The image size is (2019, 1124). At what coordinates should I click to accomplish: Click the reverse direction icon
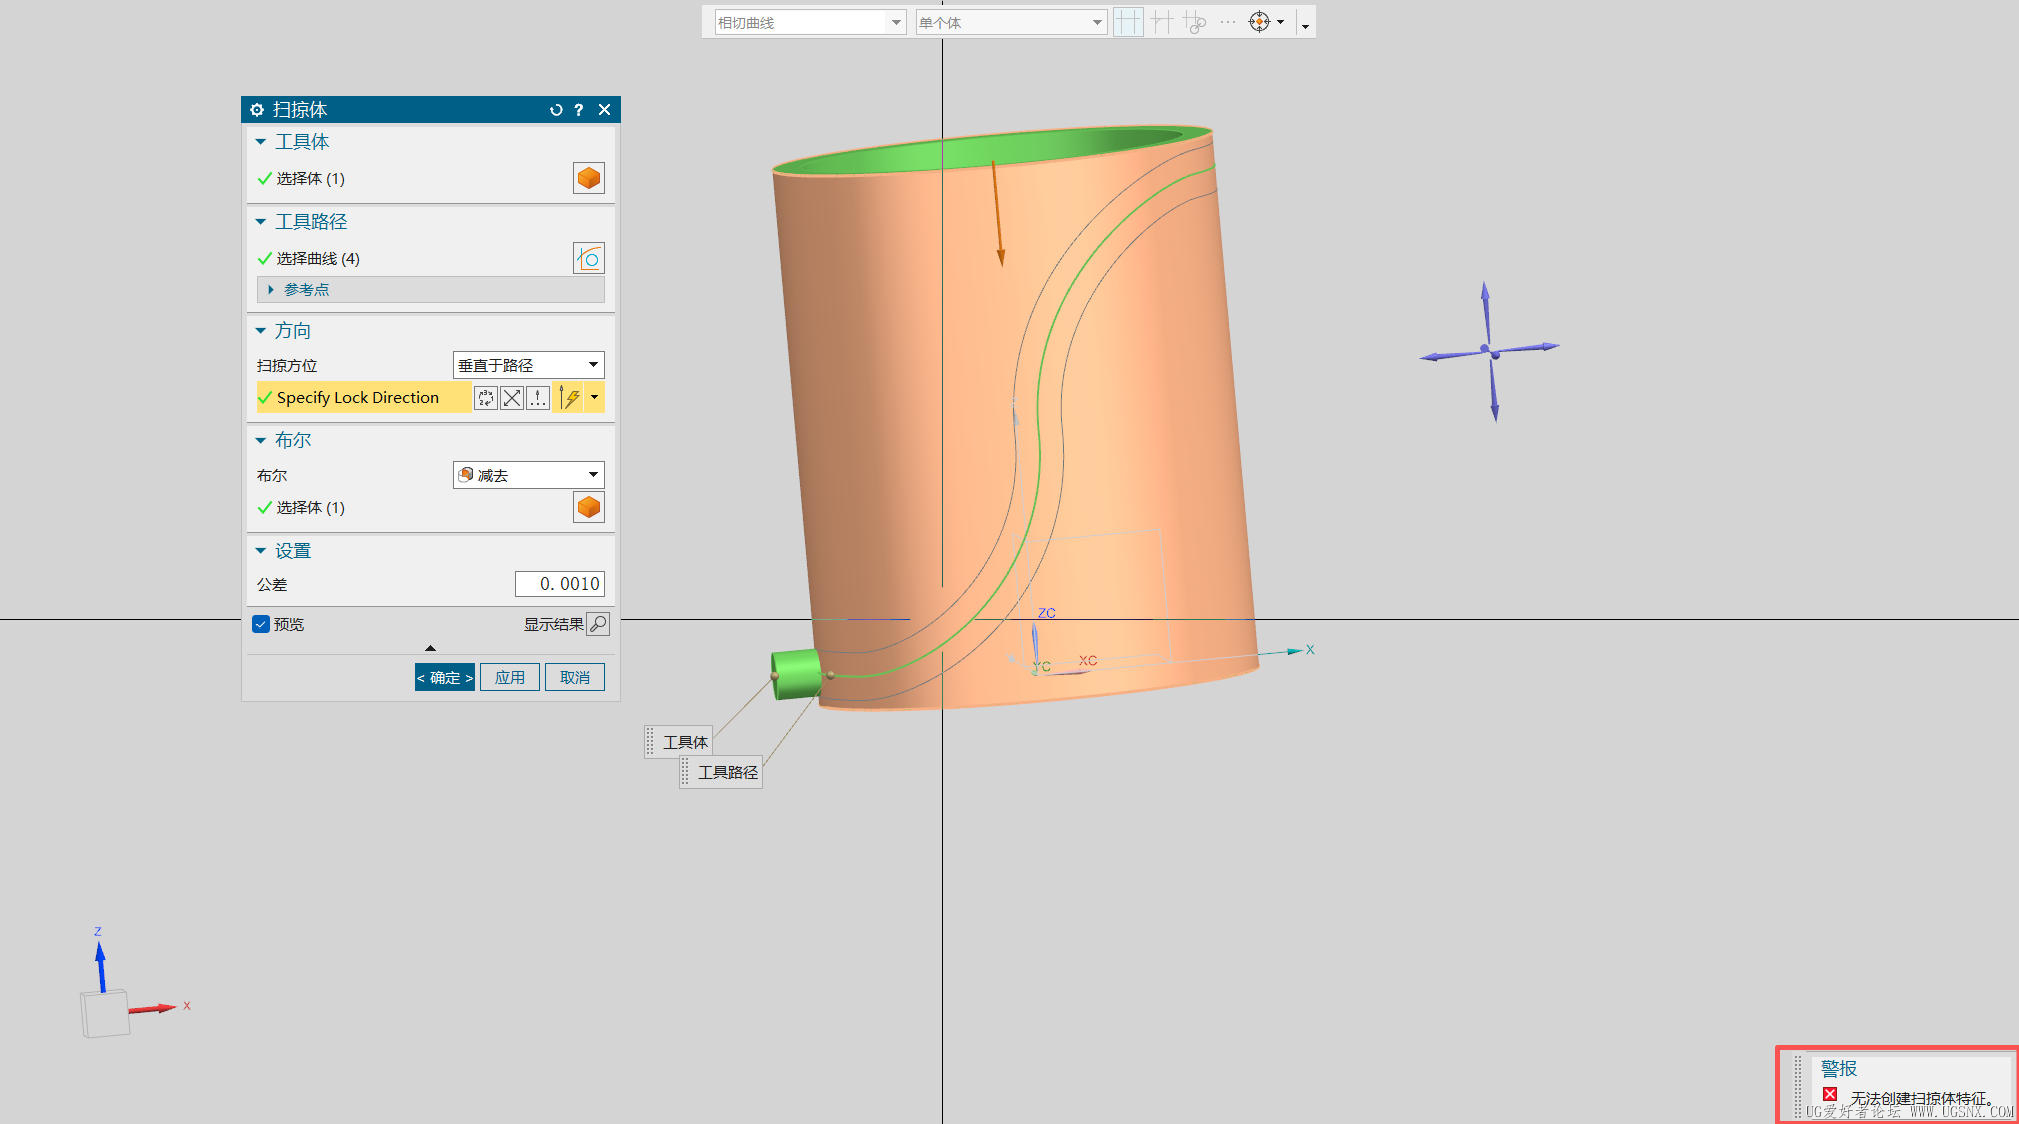512,398
